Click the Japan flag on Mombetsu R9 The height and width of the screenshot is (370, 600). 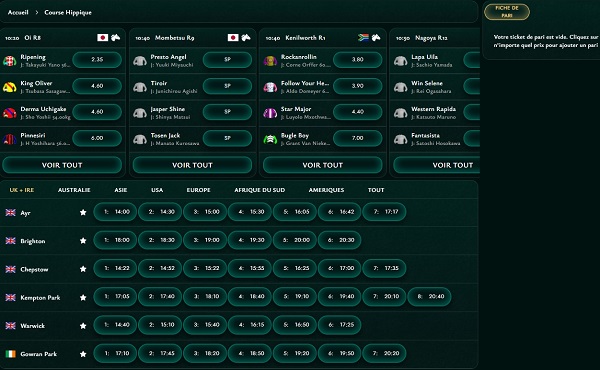point(233,37)
